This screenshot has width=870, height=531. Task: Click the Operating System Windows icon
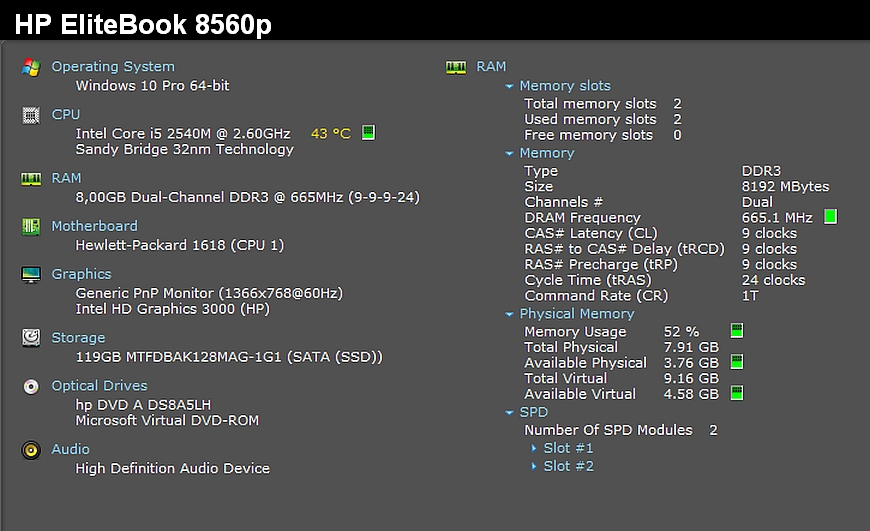[x=31, y=67]
